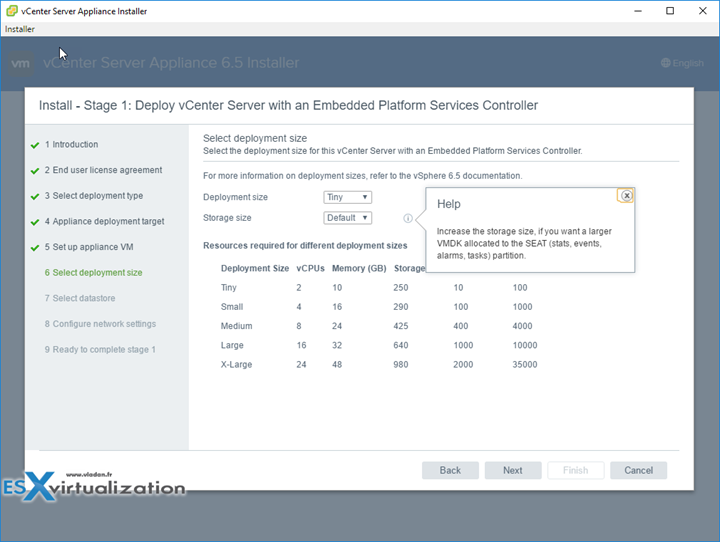Click the globe language icon
720x542 pixels.
coord(665,63)
